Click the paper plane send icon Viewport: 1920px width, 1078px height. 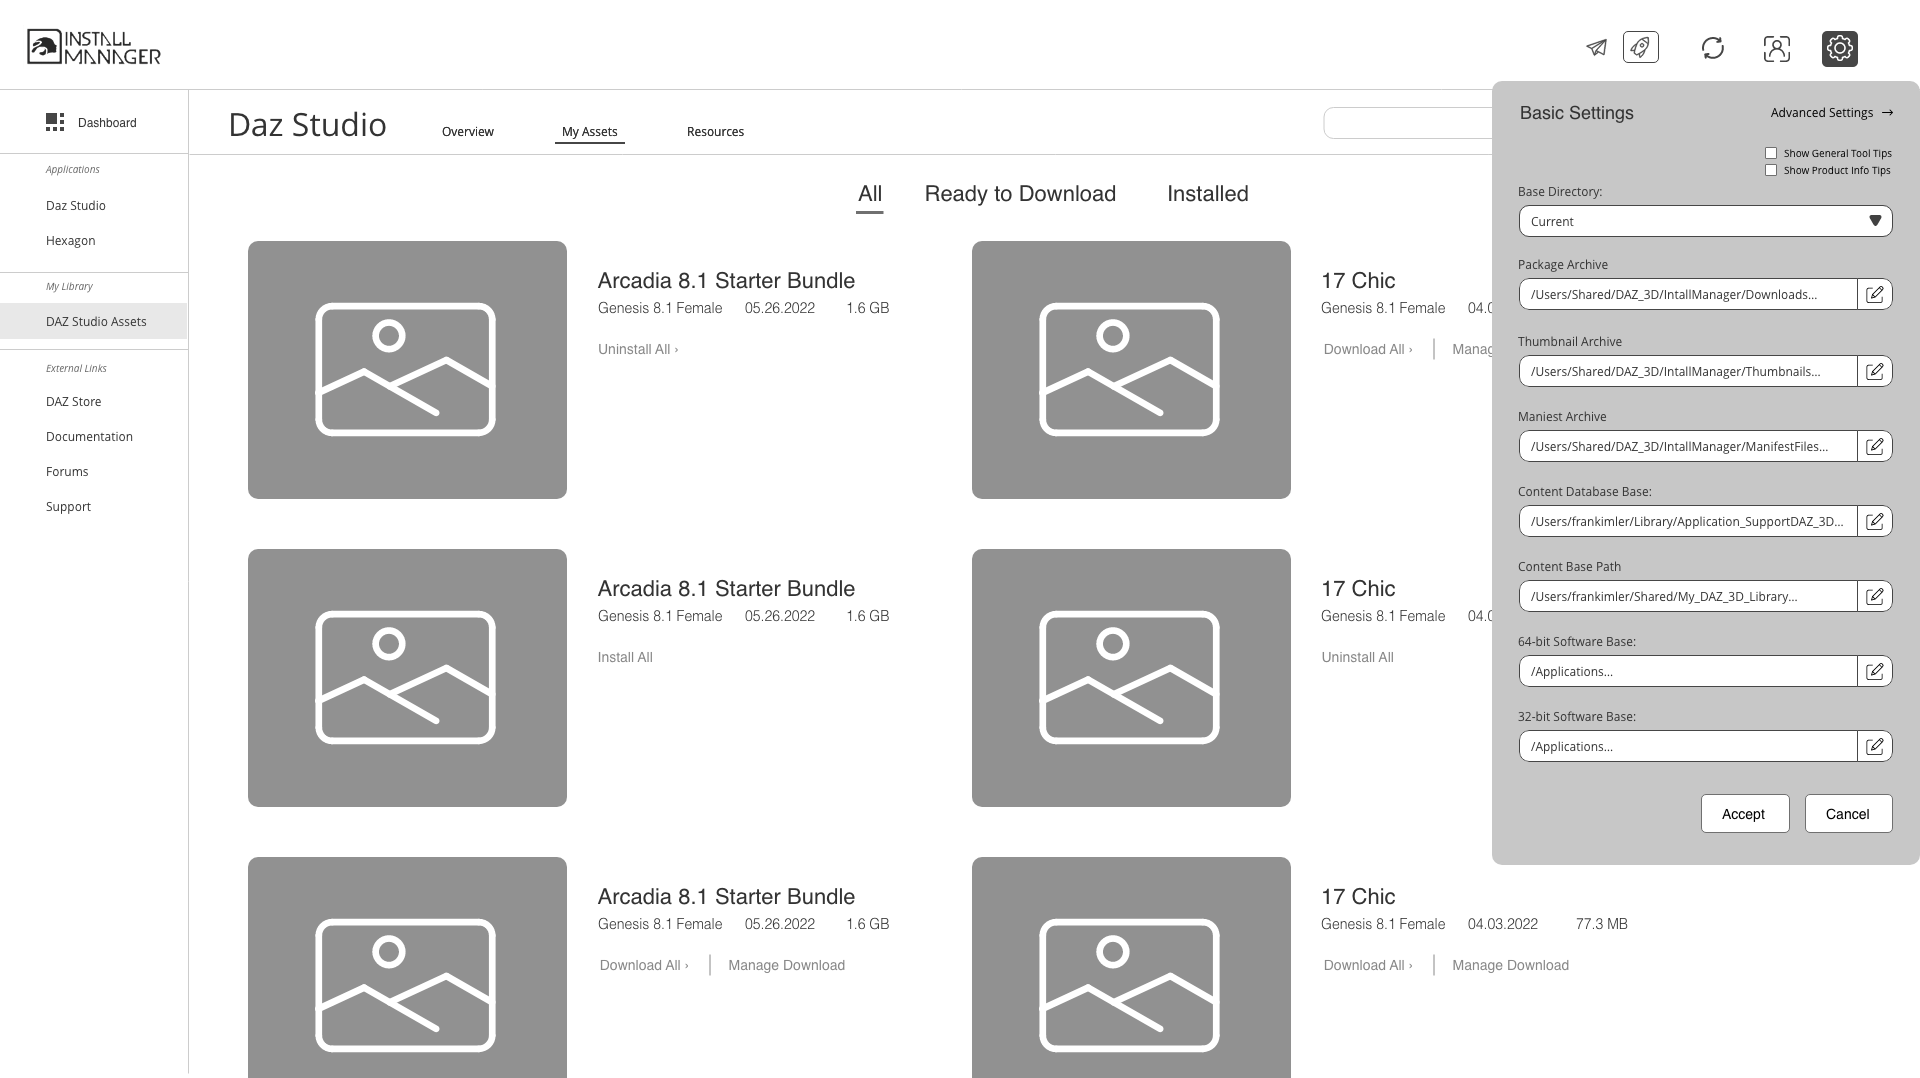point(1596,48)
